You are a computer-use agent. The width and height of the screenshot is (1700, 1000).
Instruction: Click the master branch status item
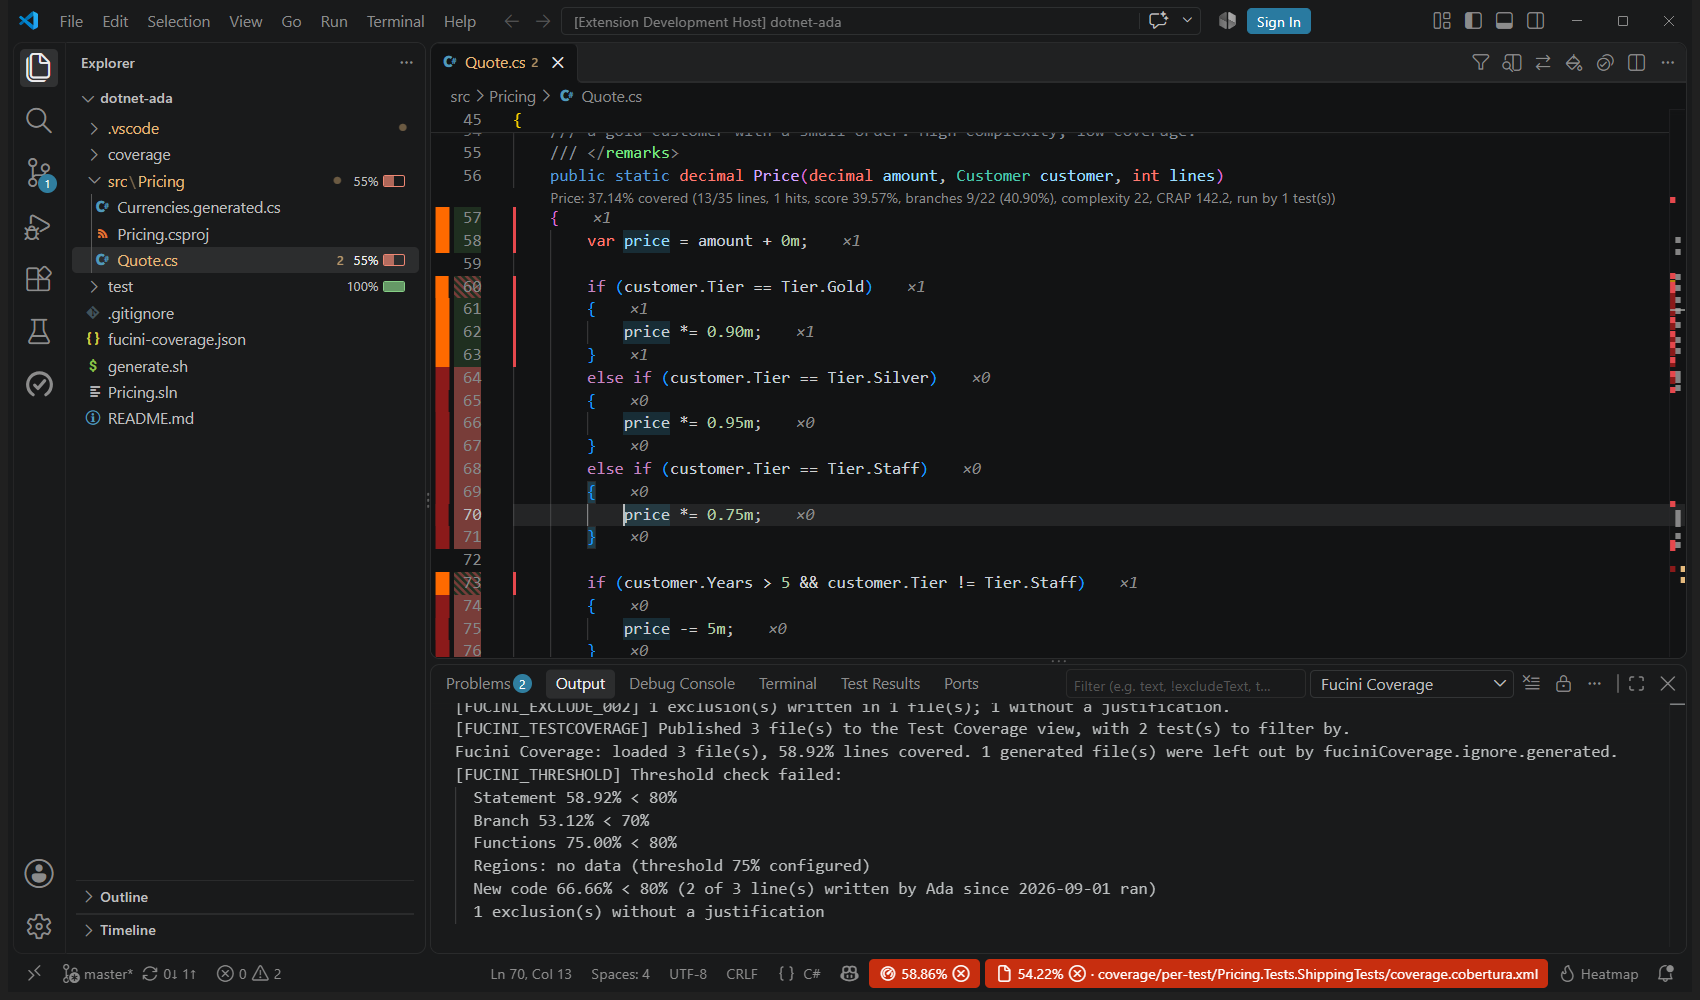97,974
